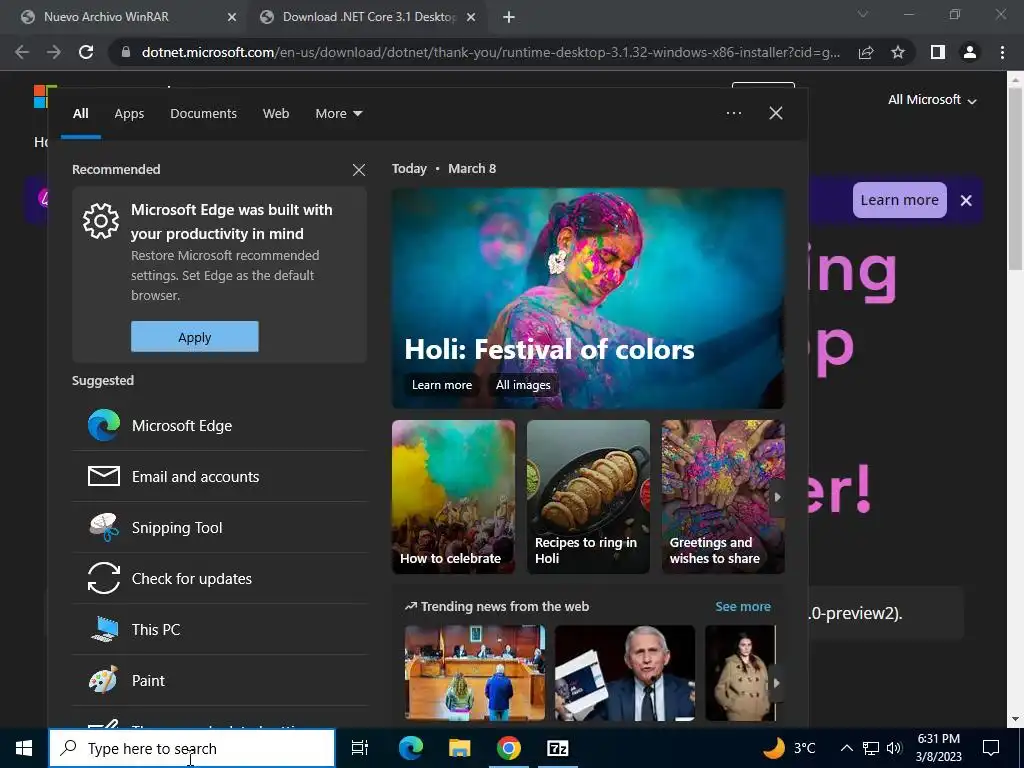Toggle Chrome side panel
Screen dimensions: 1024x768
click(938, 52)
